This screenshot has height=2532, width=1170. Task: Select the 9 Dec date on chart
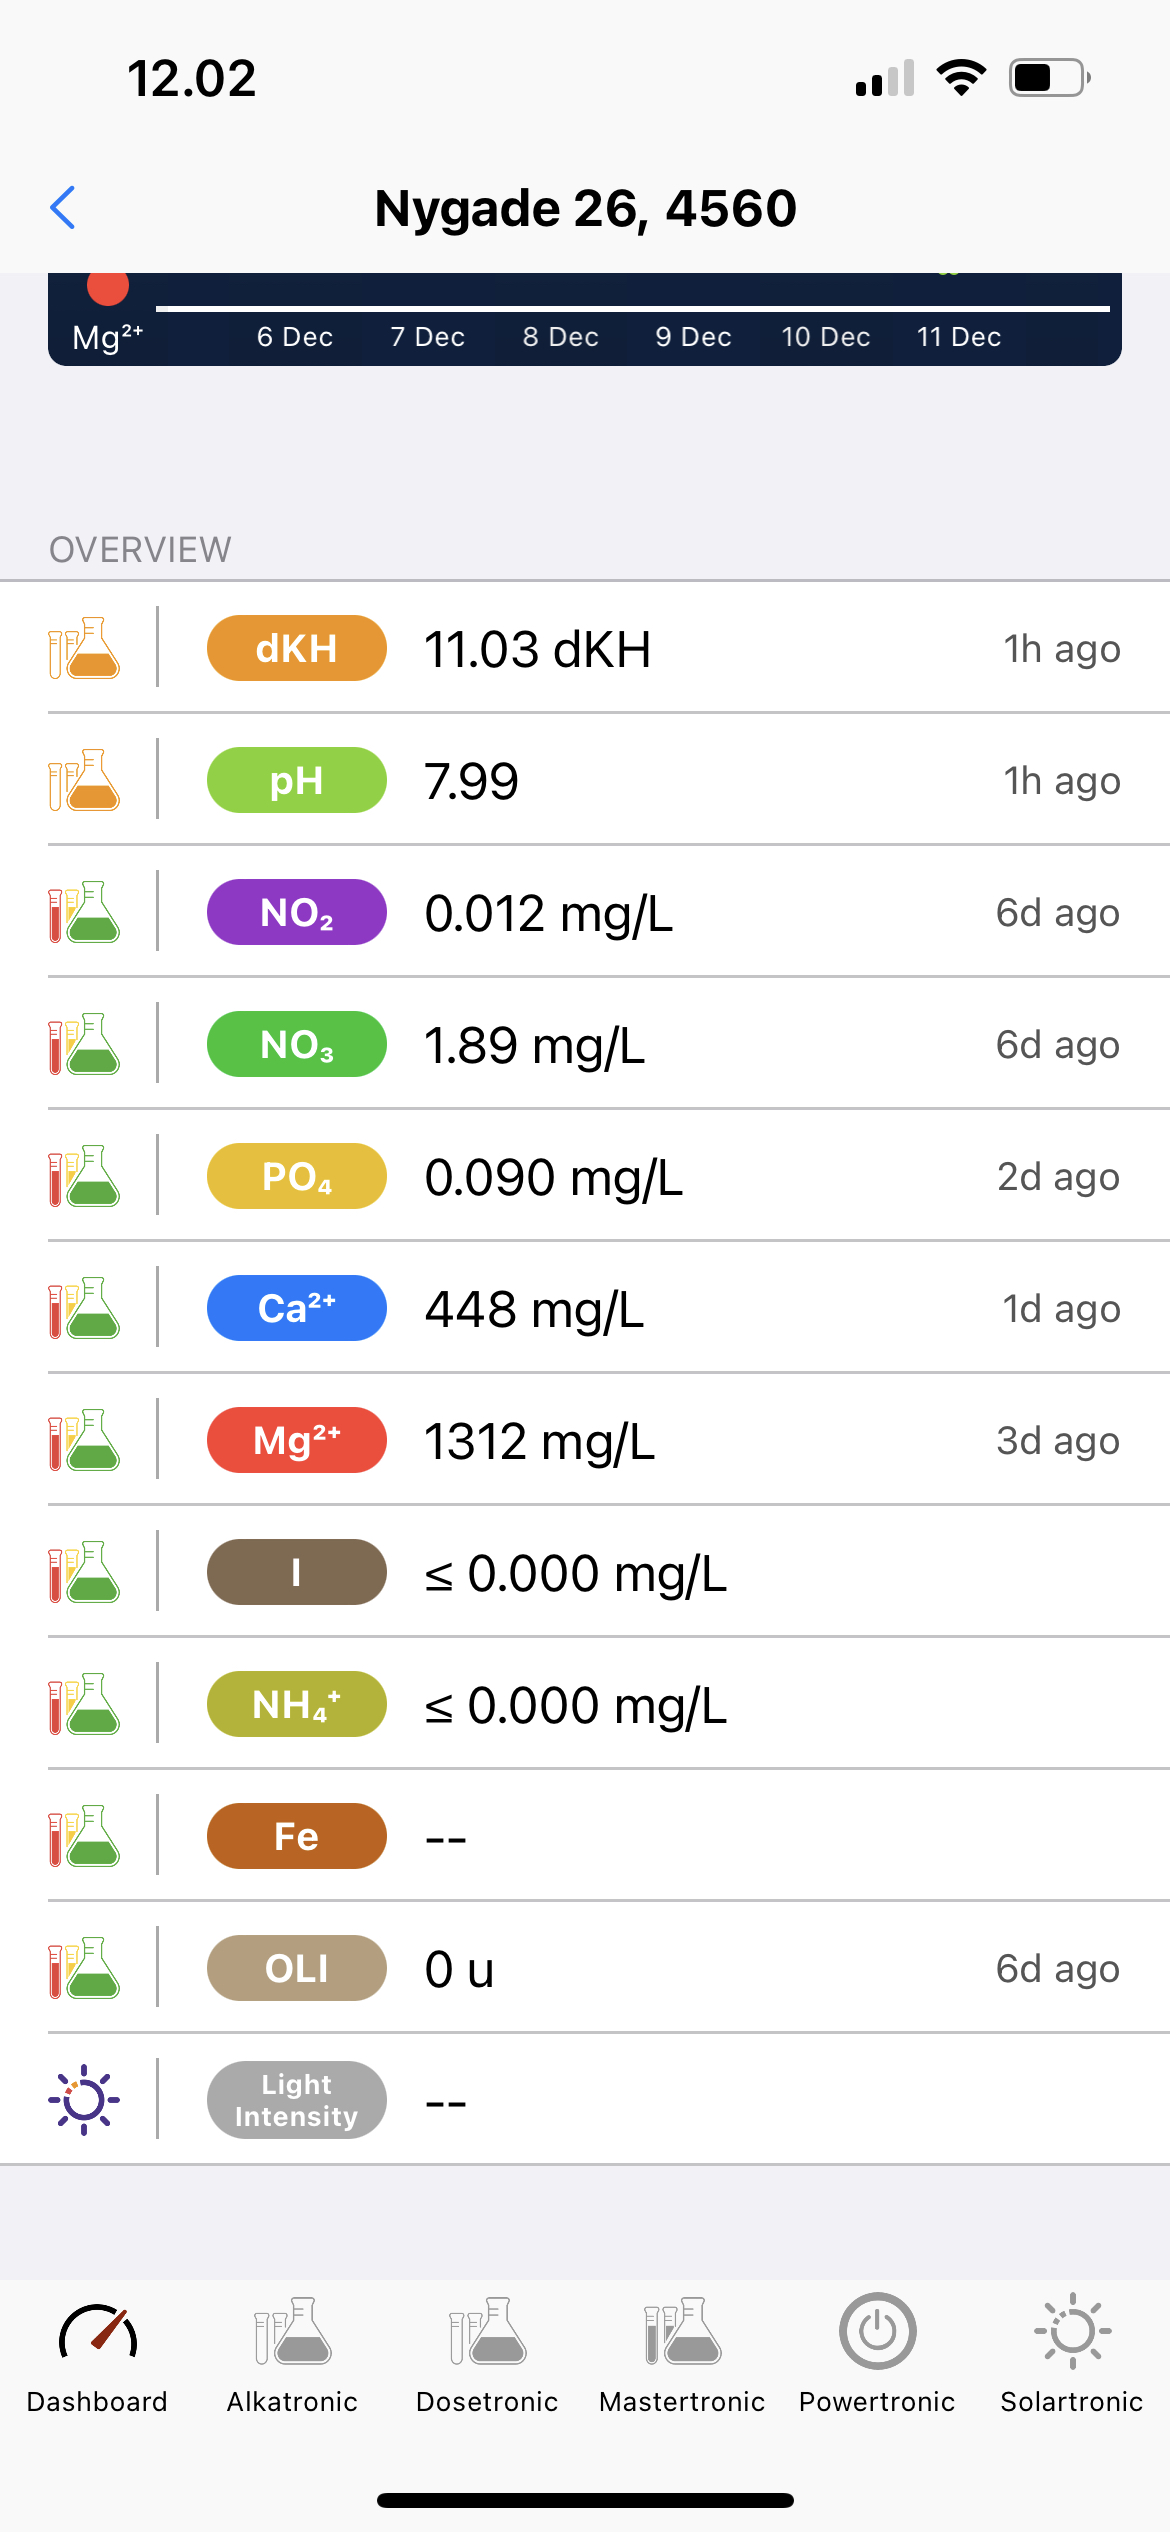(693, 337)
